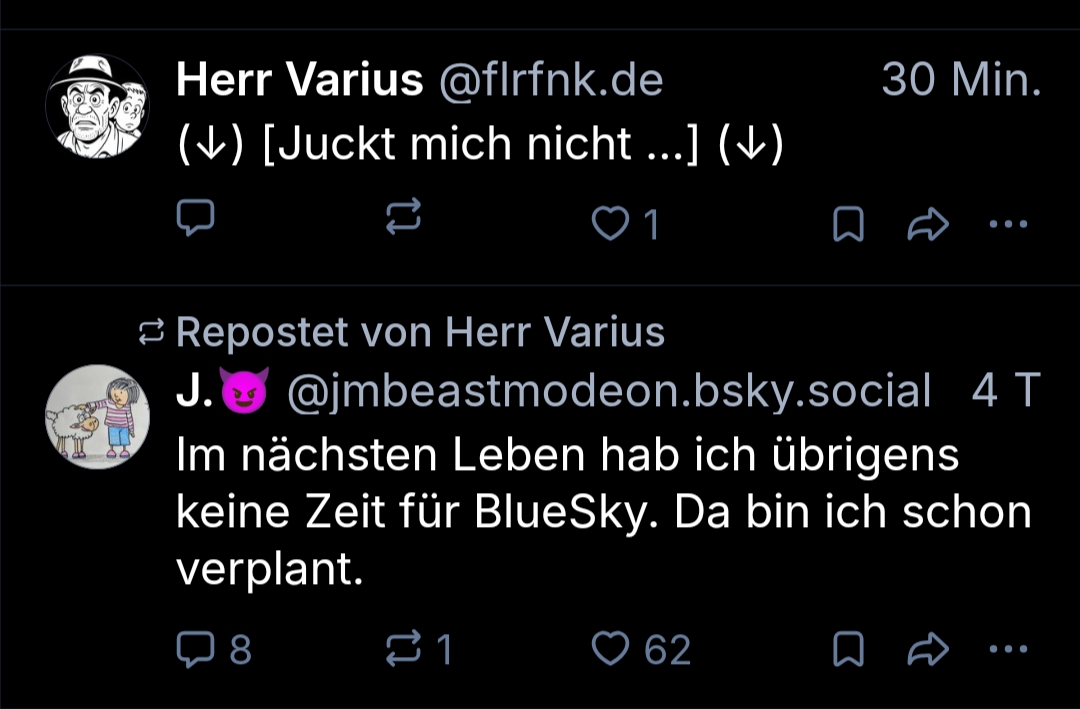The image size is (1080, 709).
Task: Like the "Juckt mich nicht" post
Action: pyautogui.click(x=610, y=225)
